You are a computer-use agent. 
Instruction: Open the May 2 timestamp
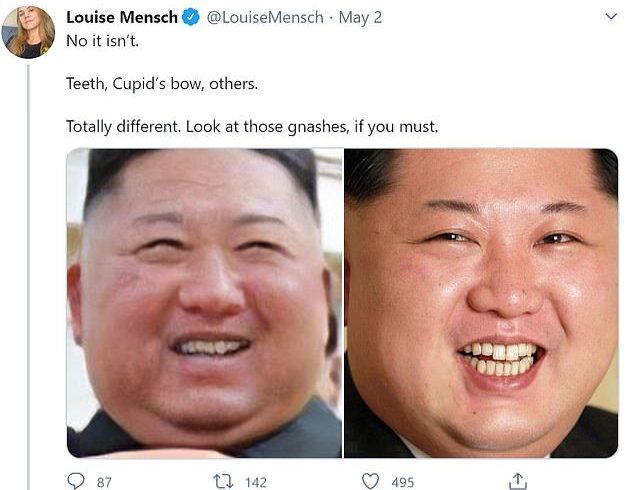[x=360, y=17]
